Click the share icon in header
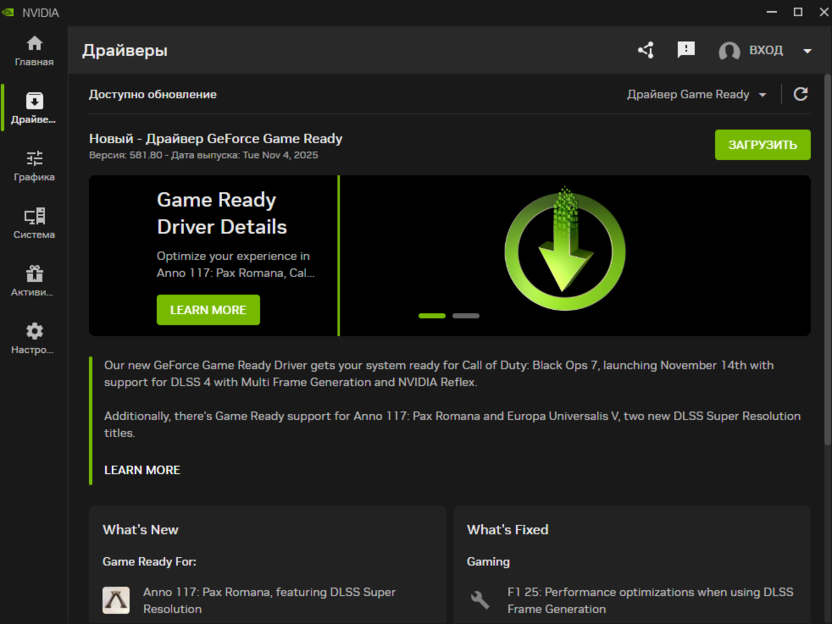The height and width of the screenshot is (624, 832). [646, 50]
